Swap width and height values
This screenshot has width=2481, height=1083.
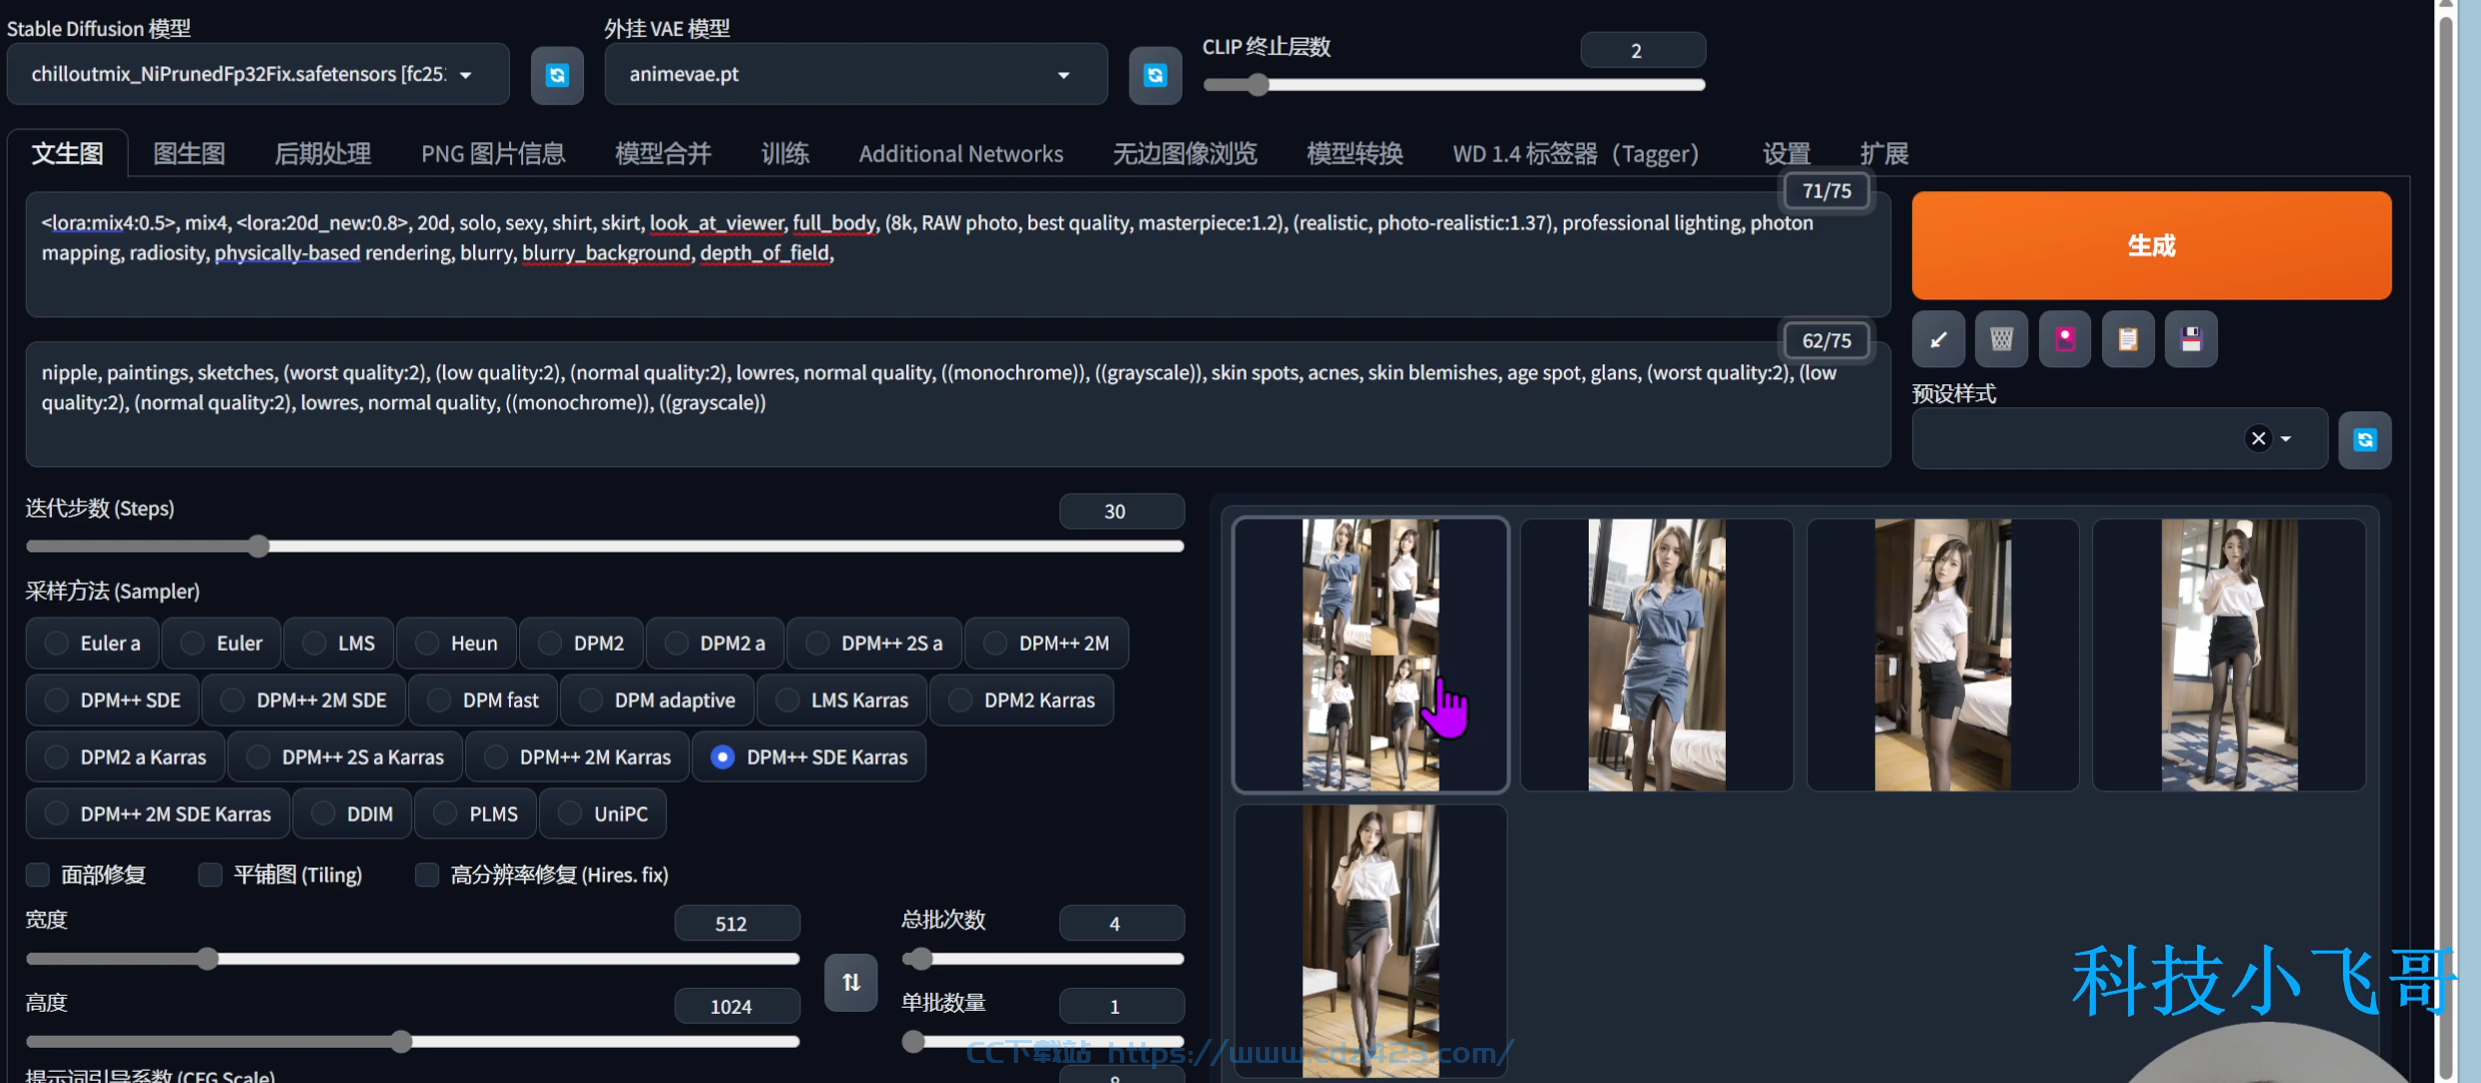click(x=851, y=982)
